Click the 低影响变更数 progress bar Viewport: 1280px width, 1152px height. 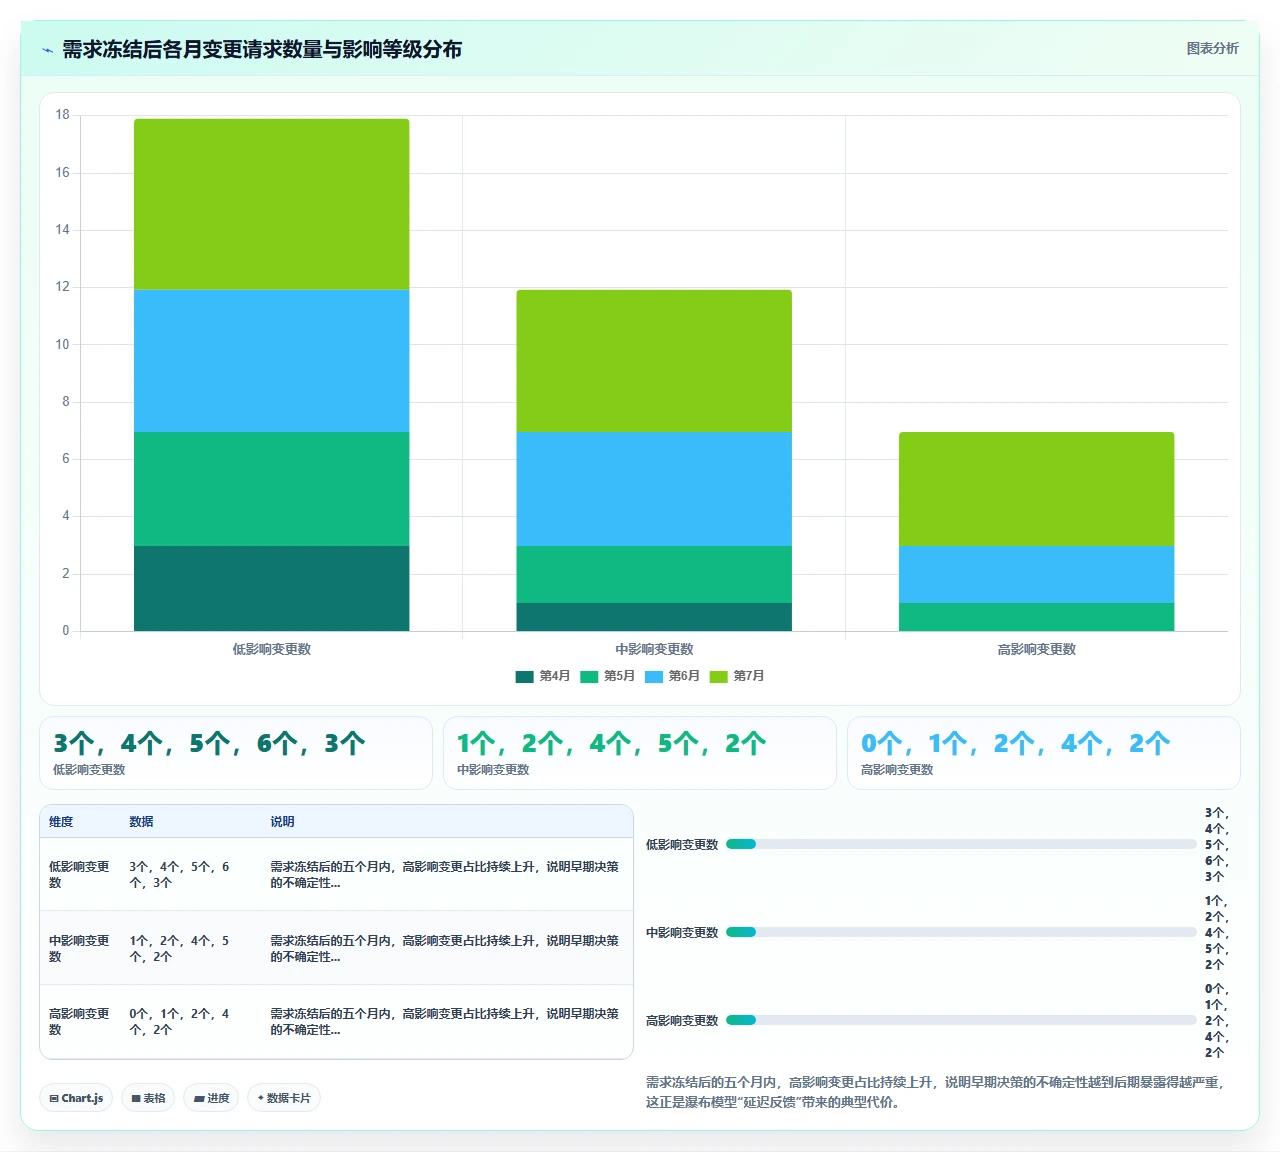(961, 844)
